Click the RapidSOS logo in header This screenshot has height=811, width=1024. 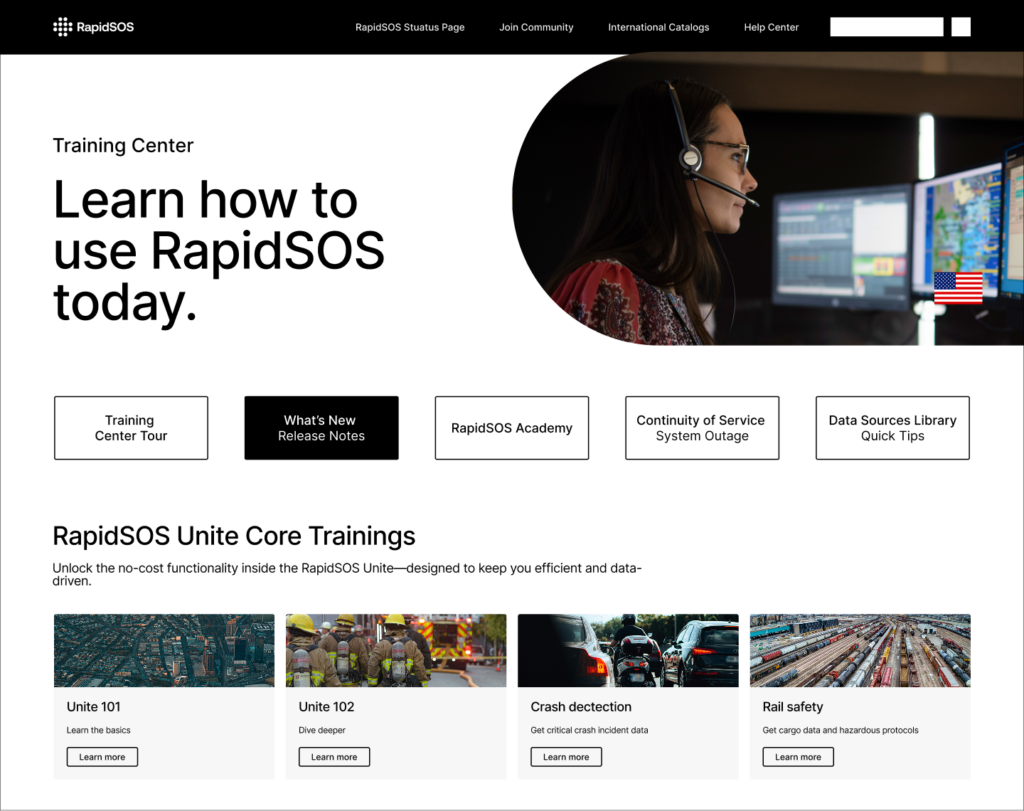pos(93,27)
